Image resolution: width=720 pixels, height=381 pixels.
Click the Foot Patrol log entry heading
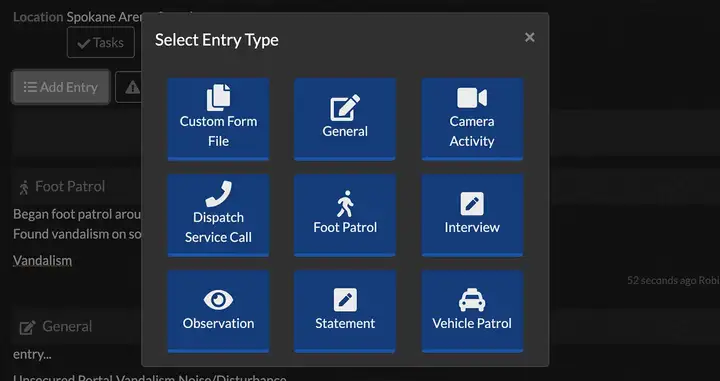click(x=70, y=186)
